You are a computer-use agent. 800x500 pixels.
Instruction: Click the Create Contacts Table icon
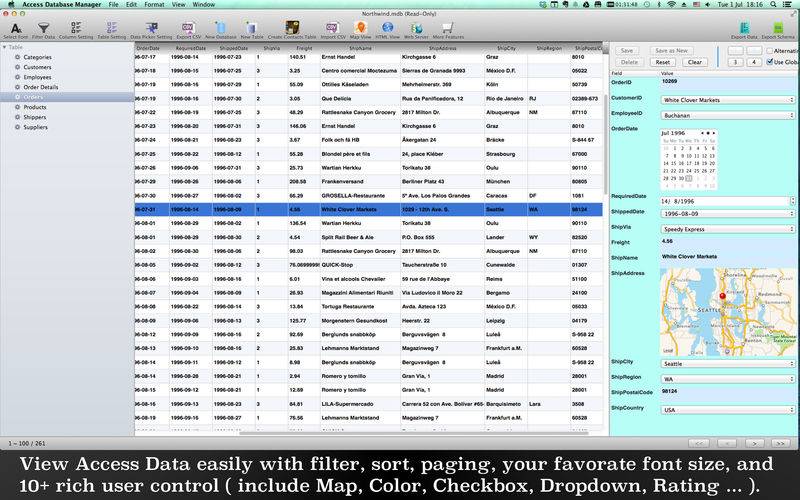coord(290,28)
